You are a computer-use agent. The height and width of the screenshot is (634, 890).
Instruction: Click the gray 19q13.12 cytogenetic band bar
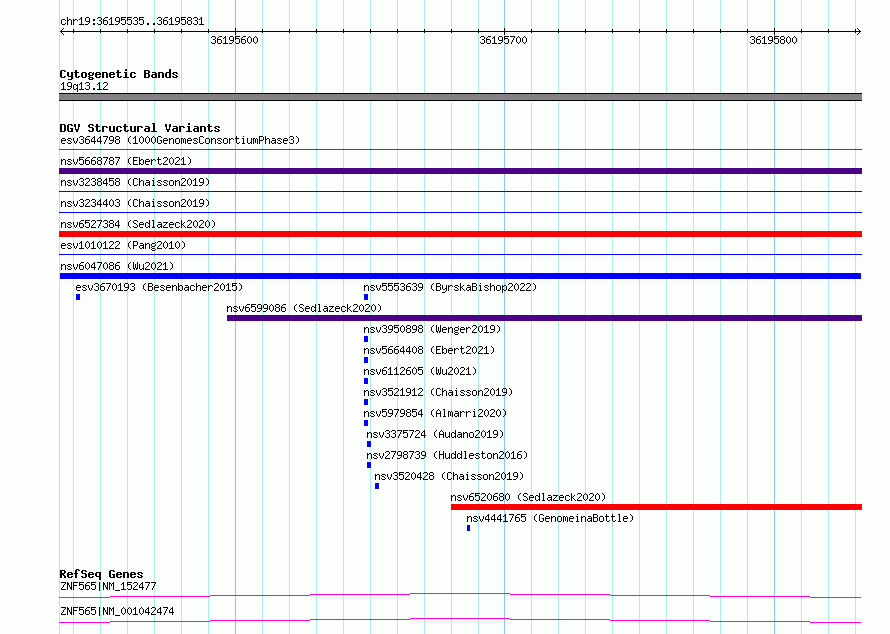(460, 97)
